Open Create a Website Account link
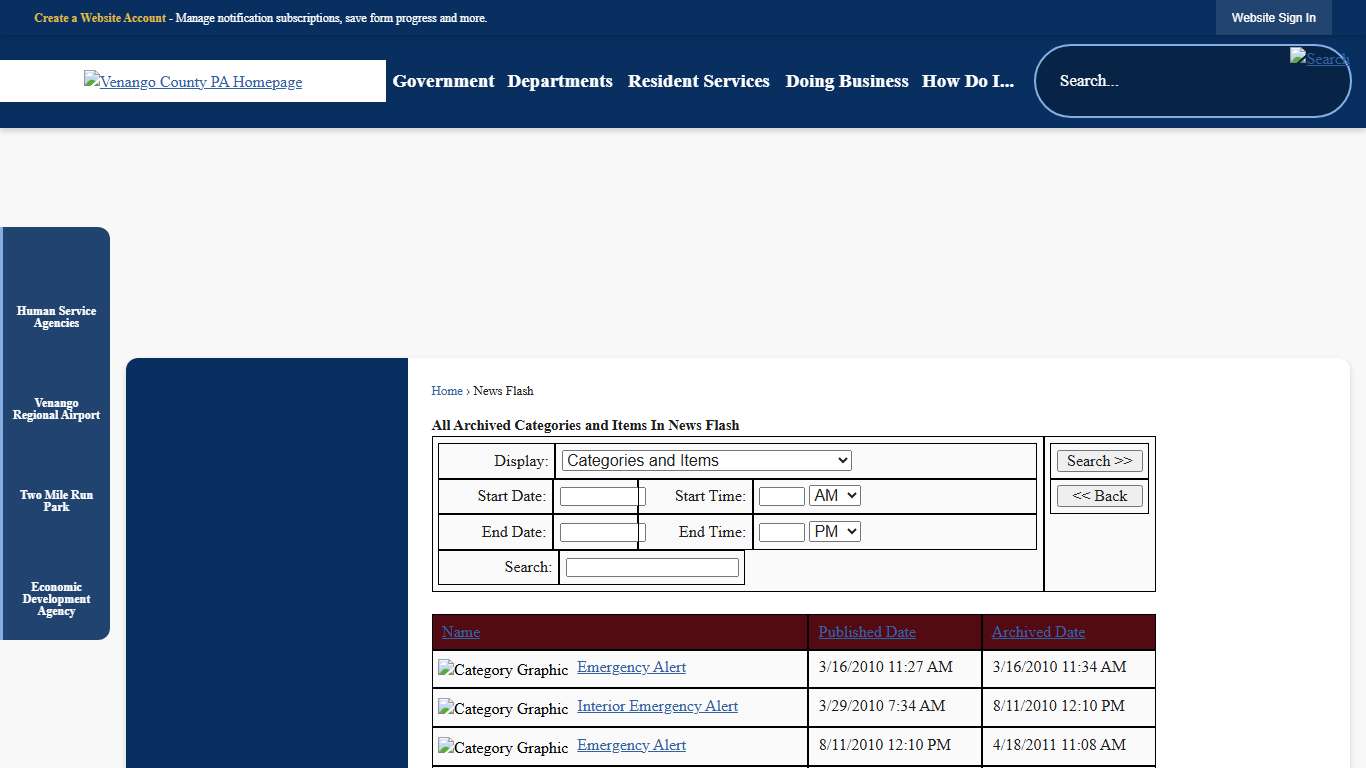The height and width of the screenshot is (768, 1366). 100,18
